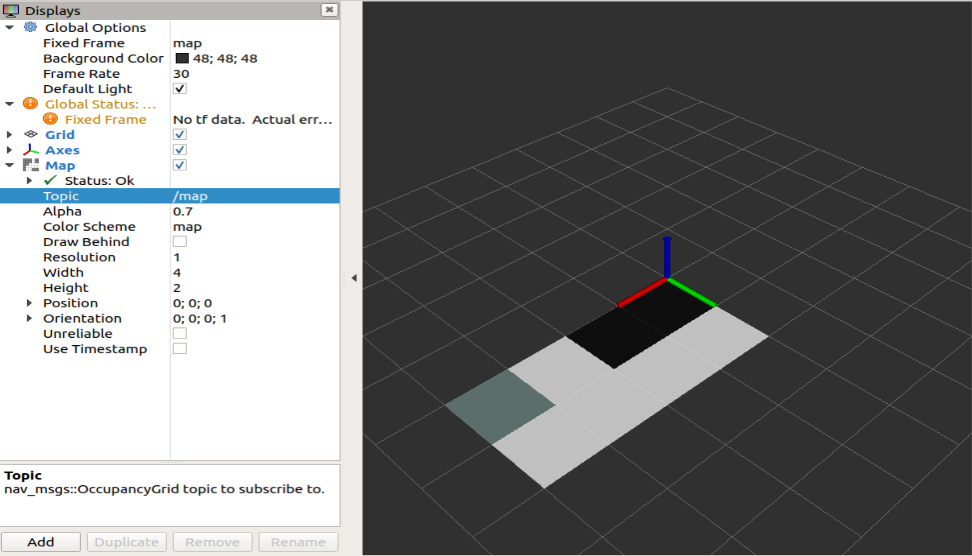
Task: Click the Grid display icon
Action: tap(30, 134)
